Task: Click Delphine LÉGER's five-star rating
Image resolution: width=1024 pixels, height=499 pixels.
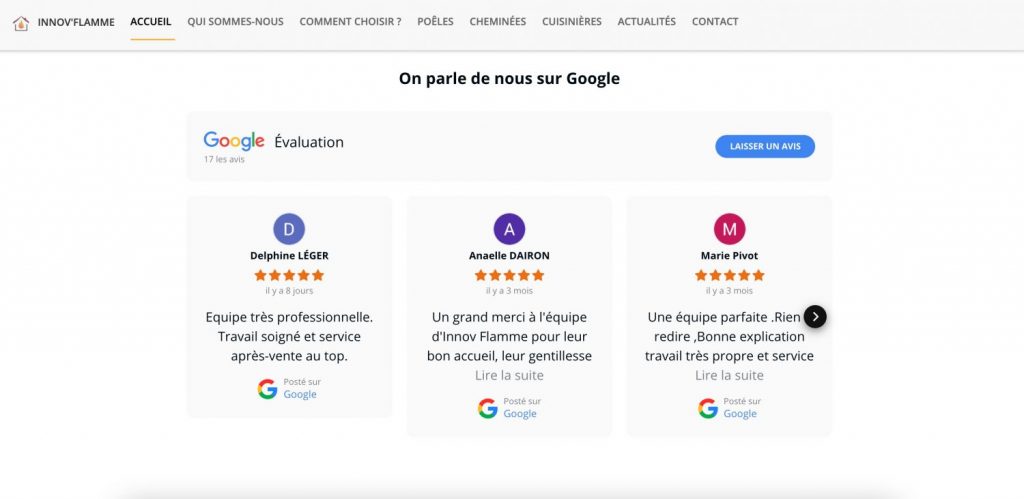Action: tap(289, 275)
